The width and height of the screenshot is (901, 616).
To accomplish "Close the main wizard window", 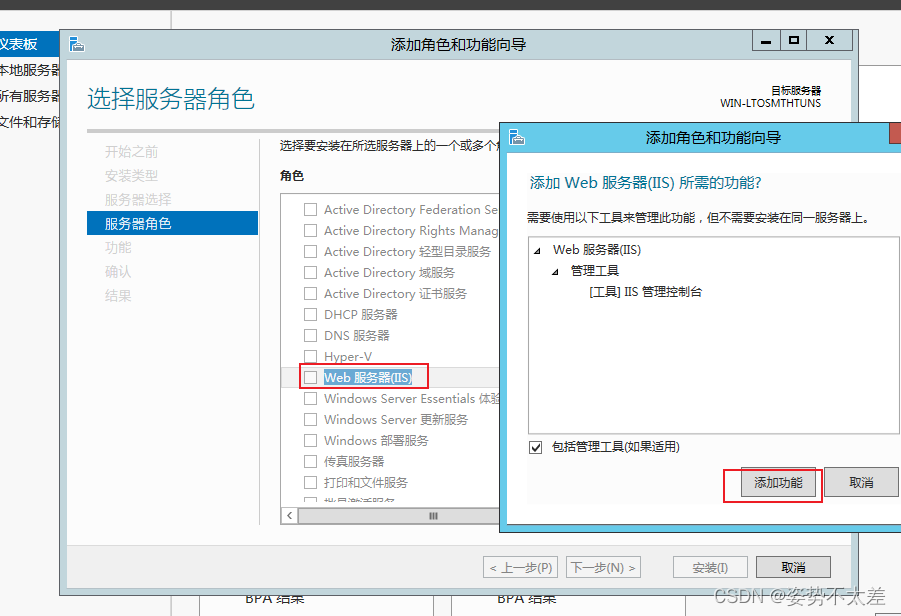I will 829,41.
